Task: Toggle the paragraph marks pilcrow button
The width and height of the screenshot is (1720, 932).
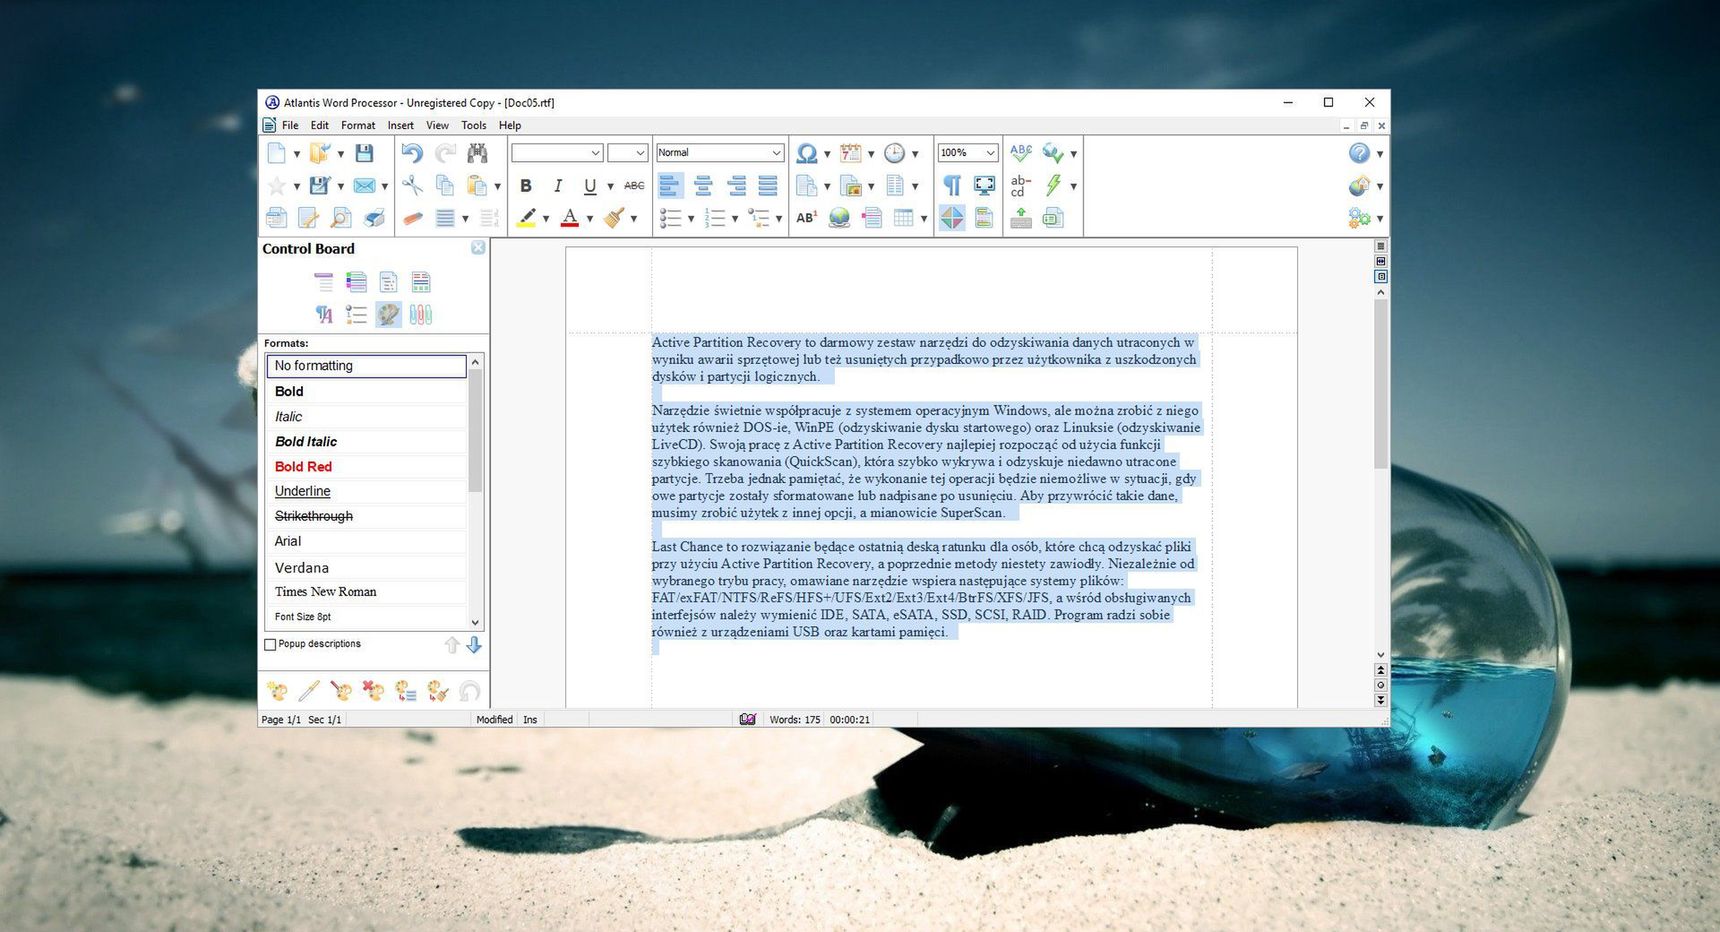Action: 952,185
